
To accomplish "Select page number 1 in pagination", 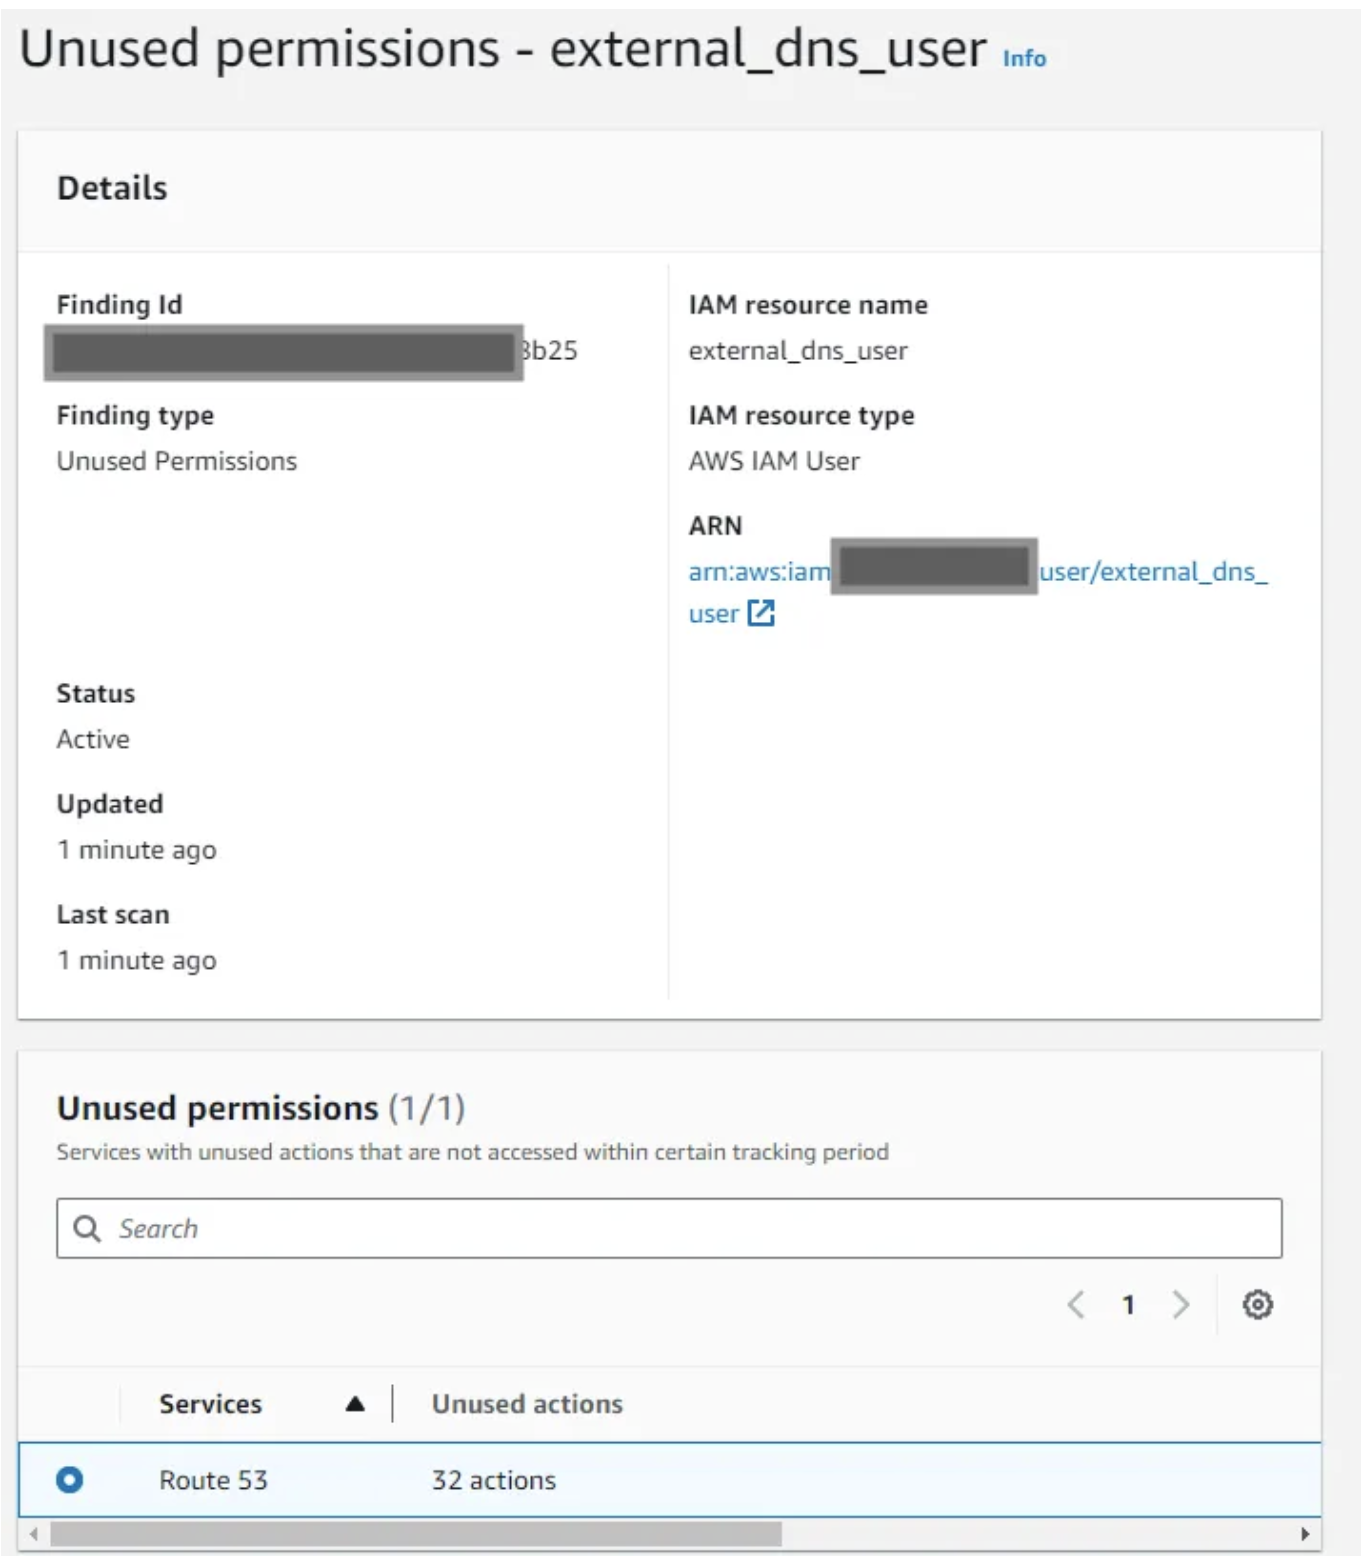I will tap(1128, 1304).
